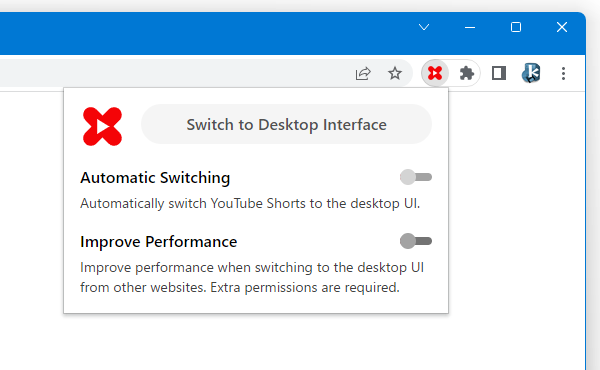Click the large red logo in popup
Image resolution: width=600 pixels, height=370 pixels.
click(x=102, y=126)
